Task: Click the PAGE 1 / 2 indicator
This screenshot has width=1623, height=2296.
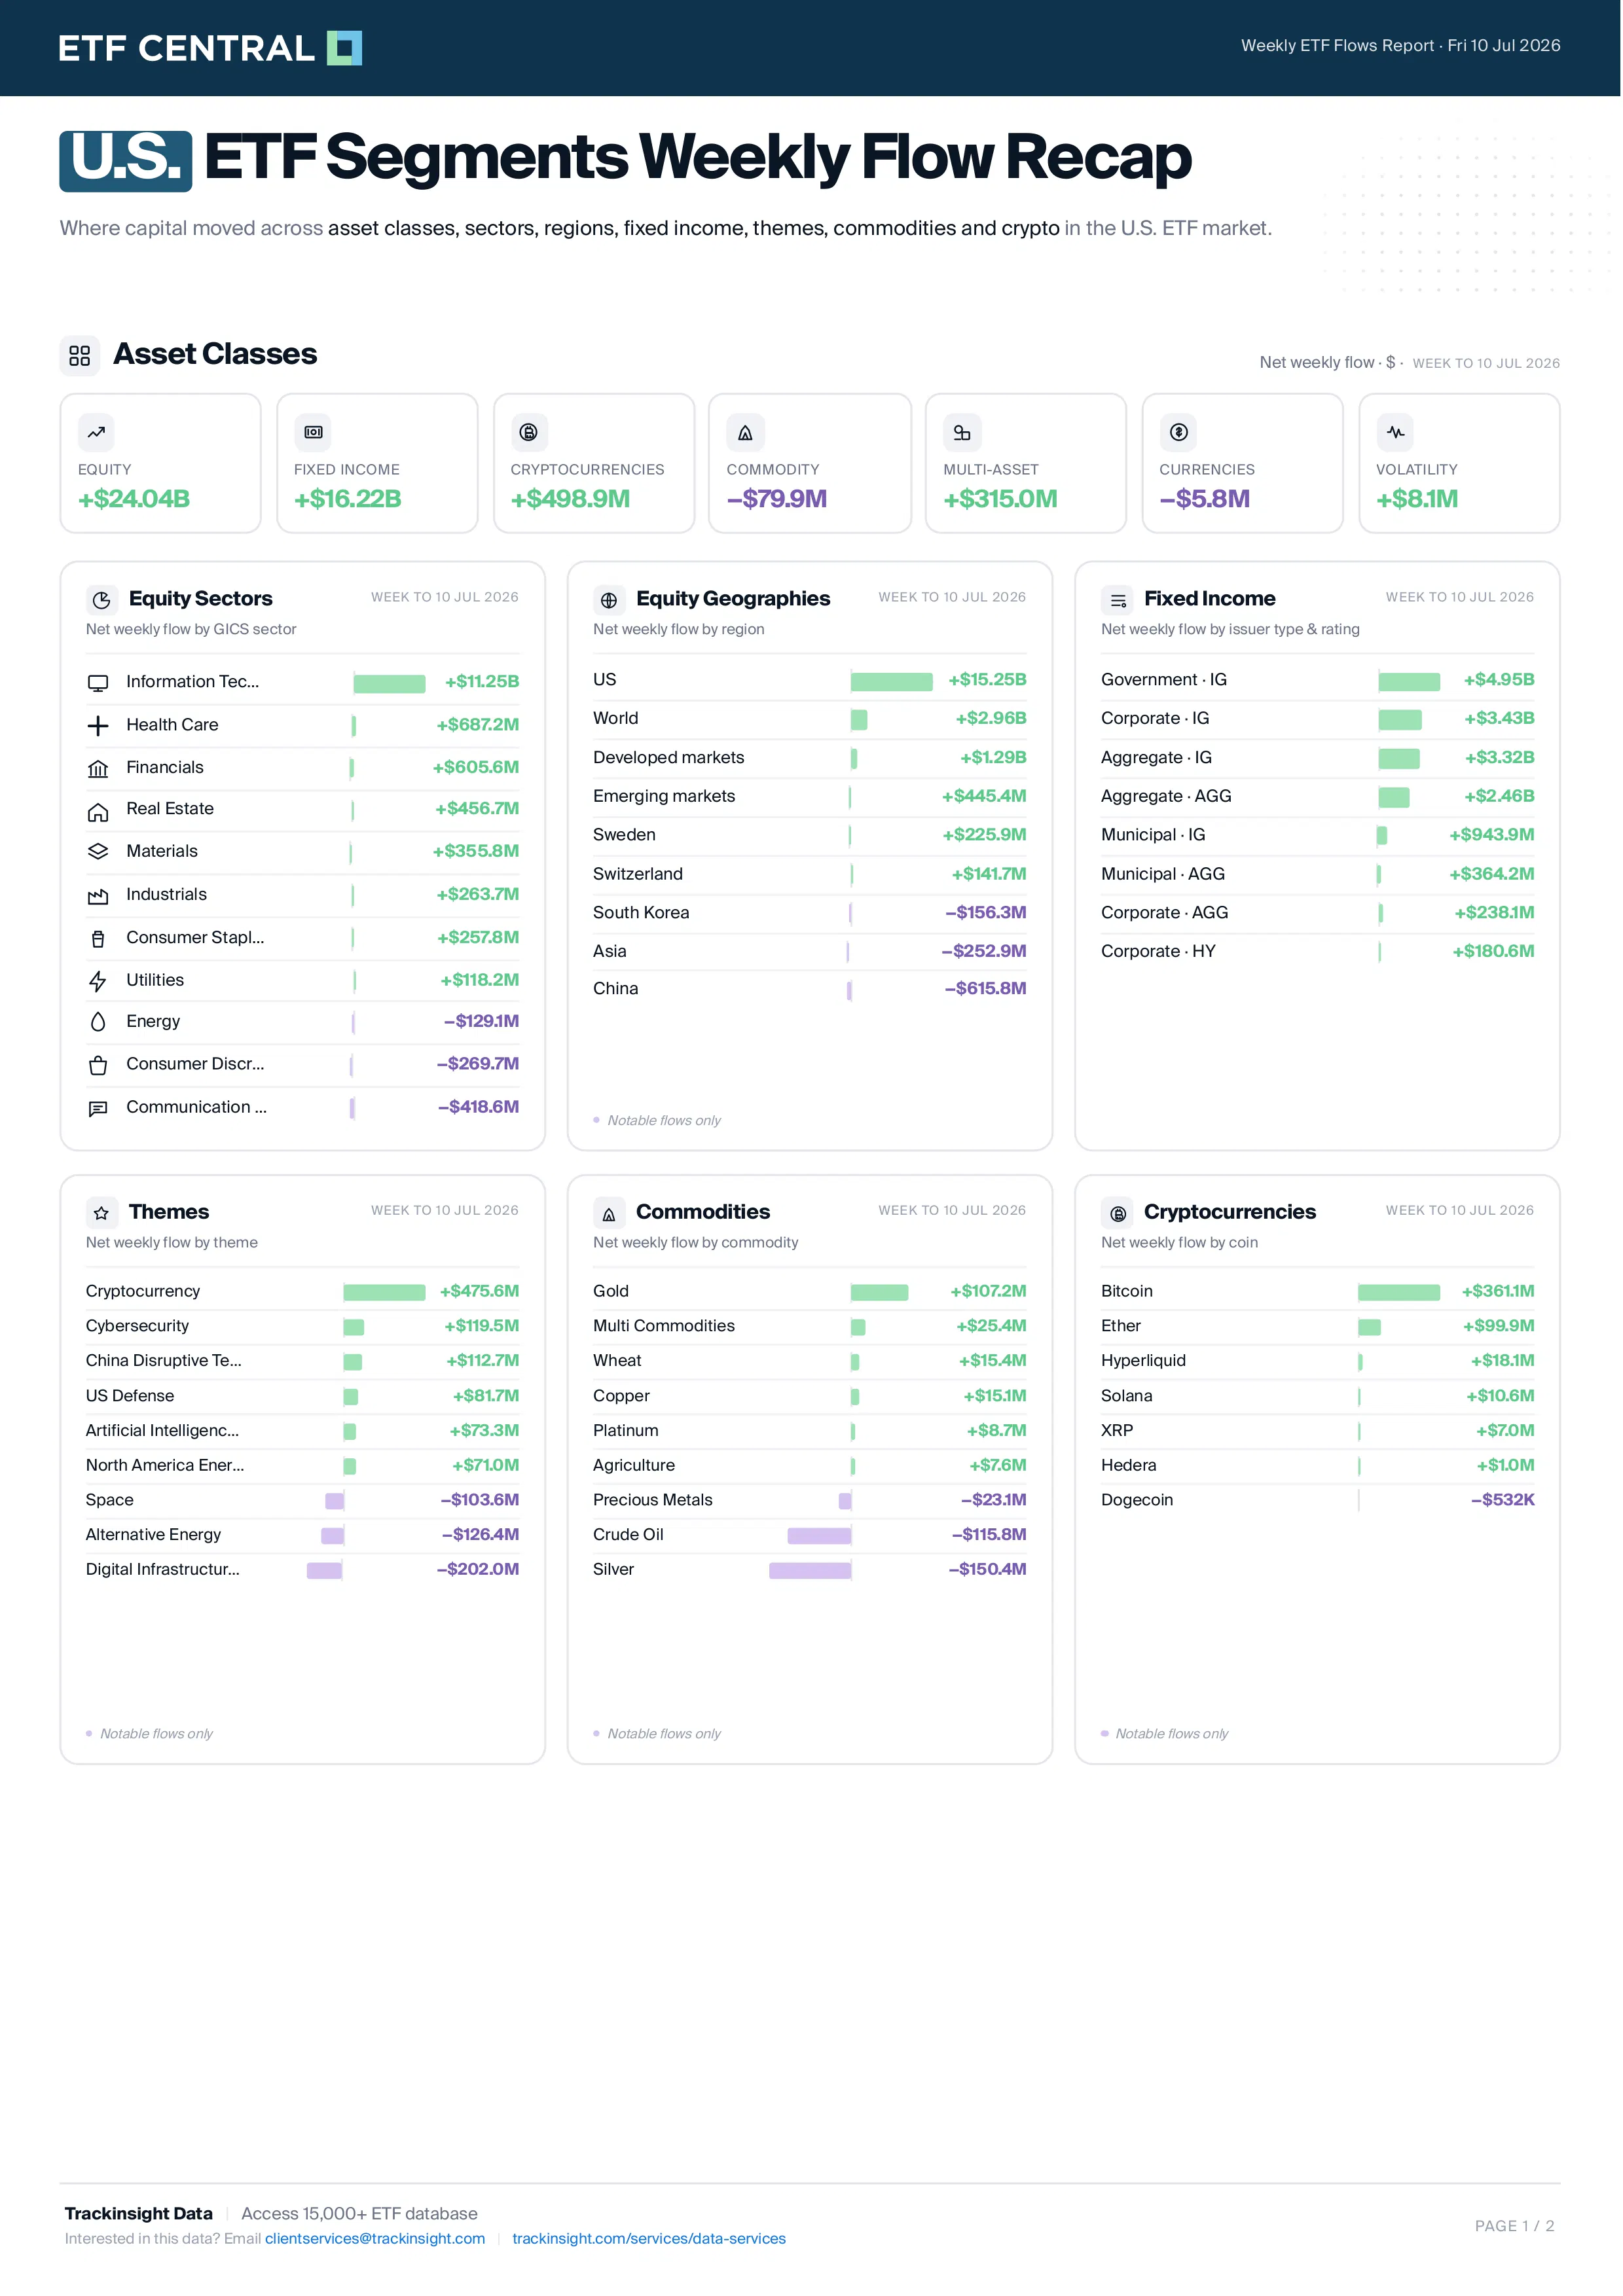Action: 1514,2225
